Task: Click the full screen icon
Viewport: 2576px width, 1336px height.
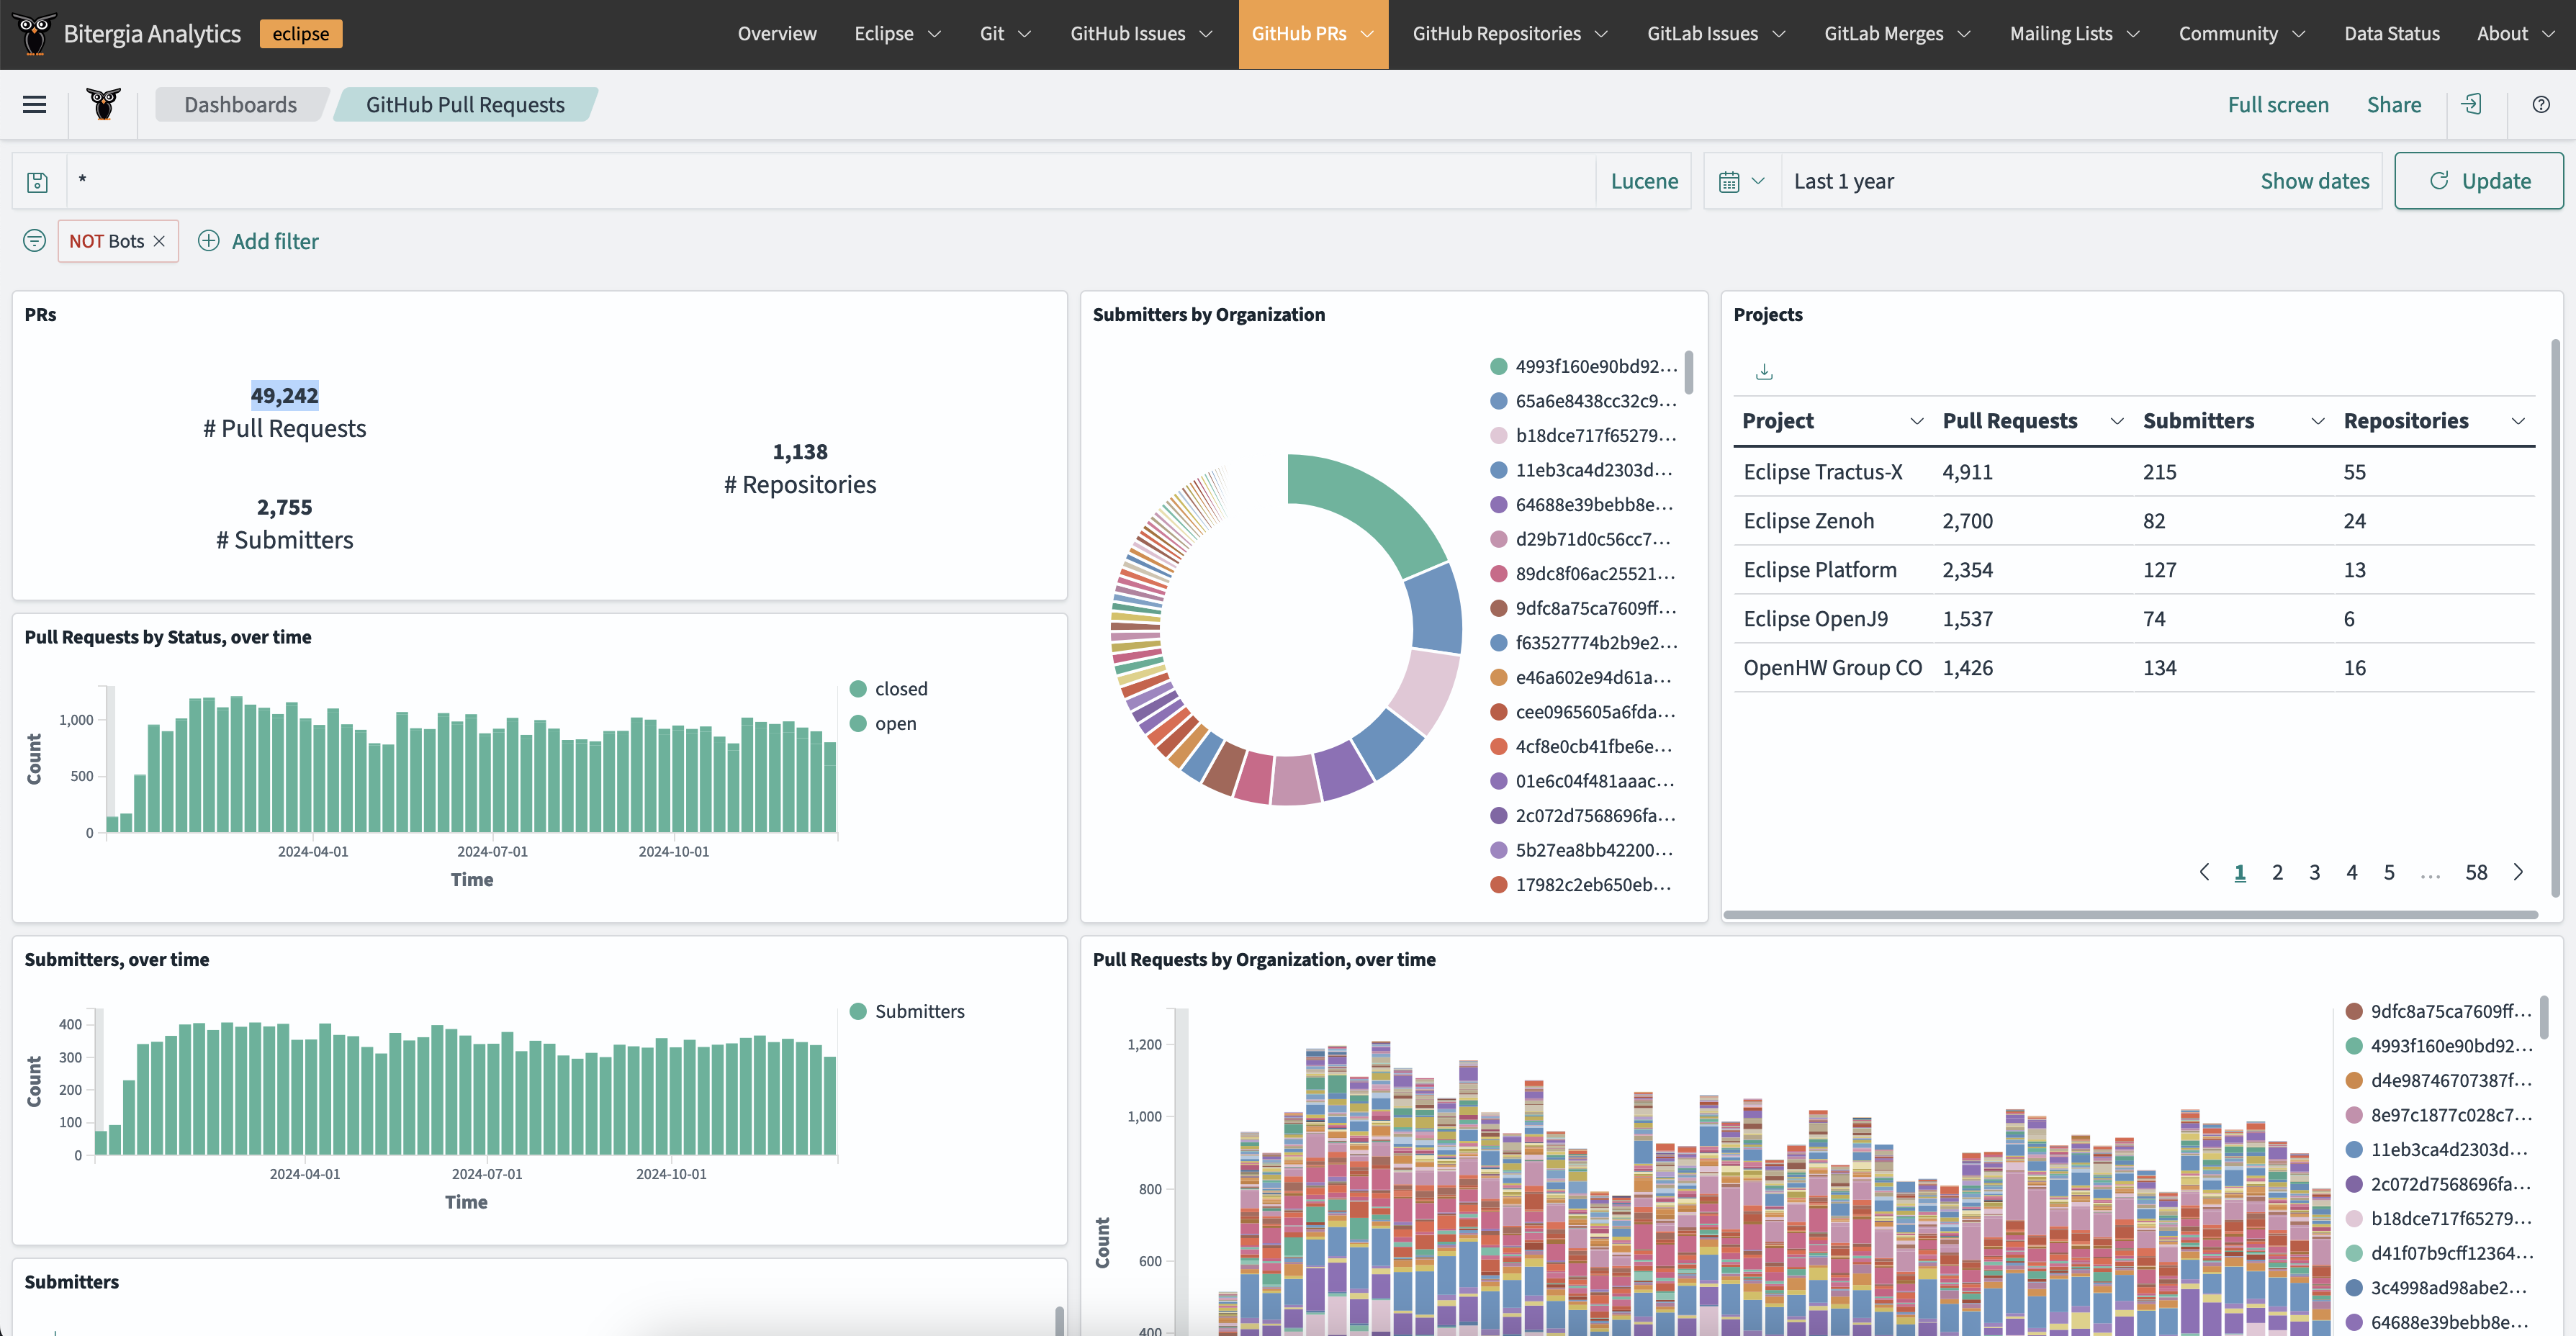Action: [x=2278, y=104]
